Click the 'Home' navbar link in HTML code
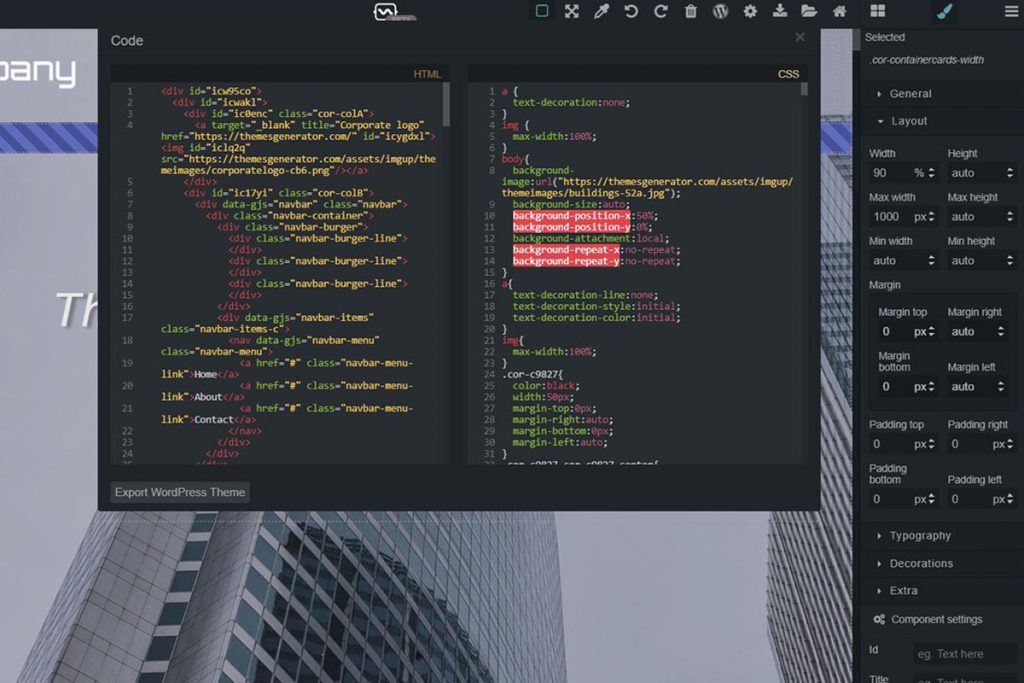The image size is (1024, 683). [x=205, y=374]
